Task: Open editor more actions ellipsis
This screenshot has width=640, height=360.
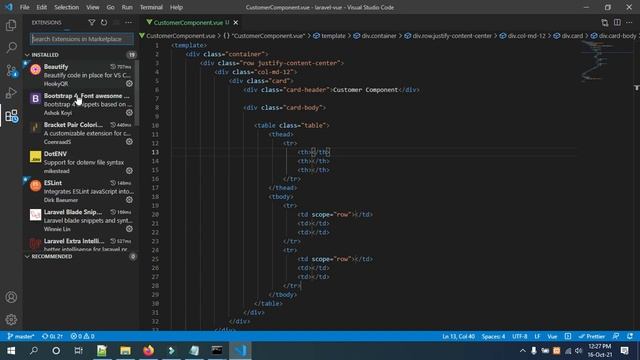Action: coord(629,22)
